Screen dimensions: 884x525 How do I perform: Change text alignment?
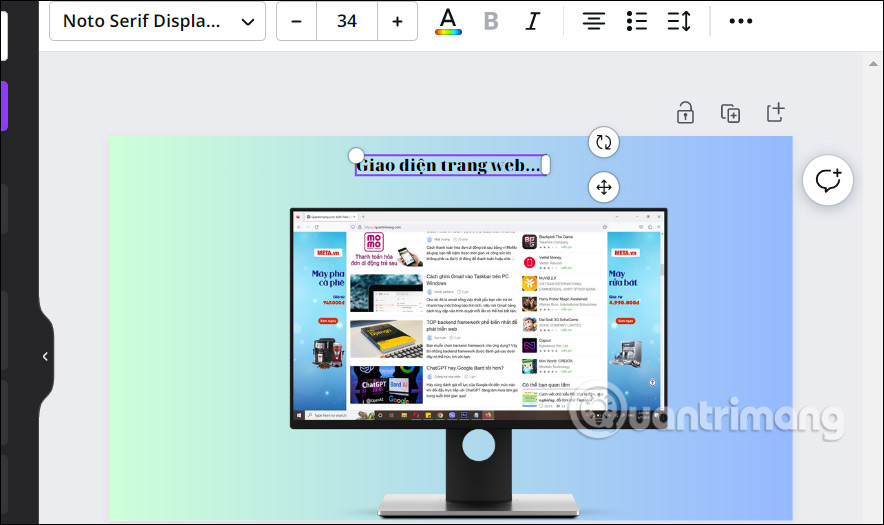point(594,21)
